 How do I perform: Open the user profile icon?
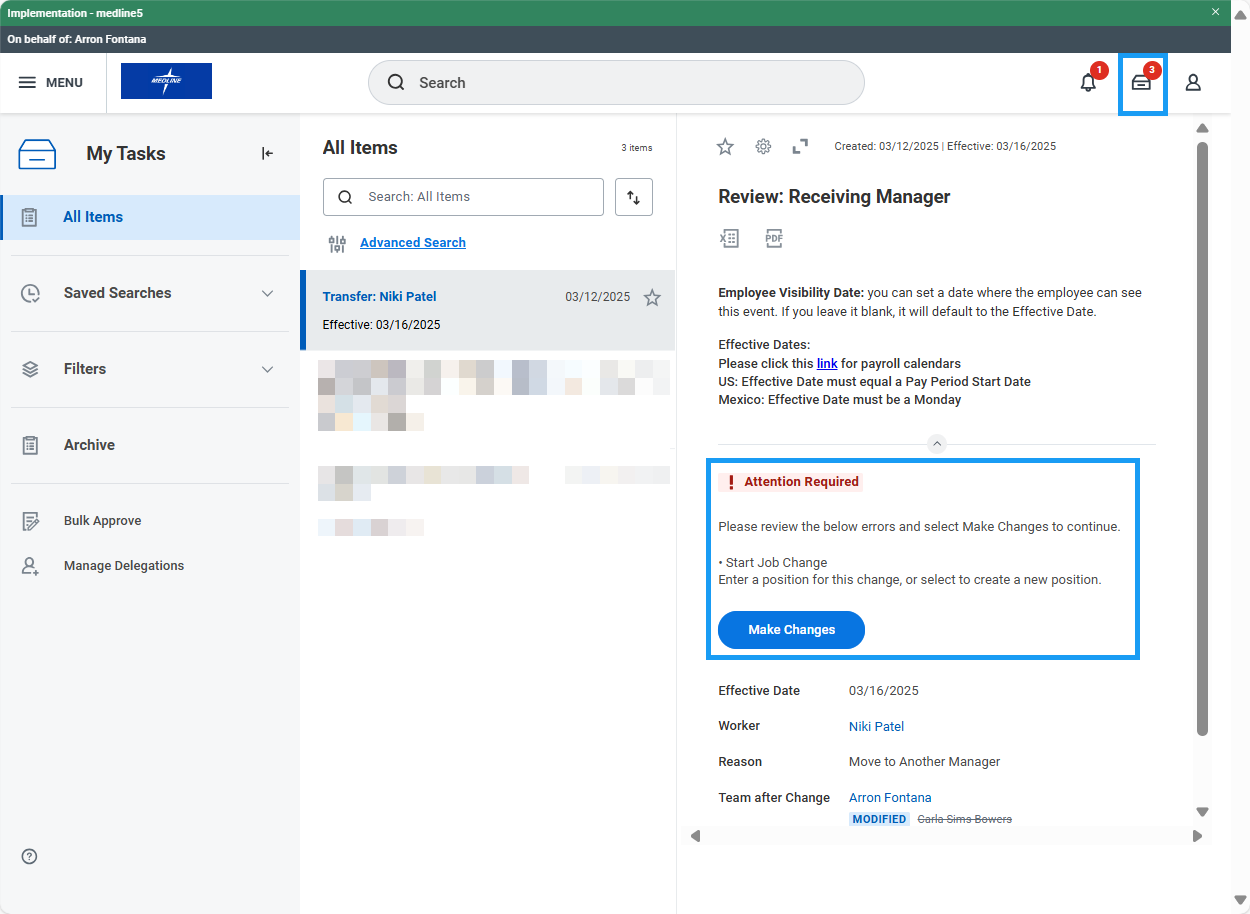(1193, 83)
